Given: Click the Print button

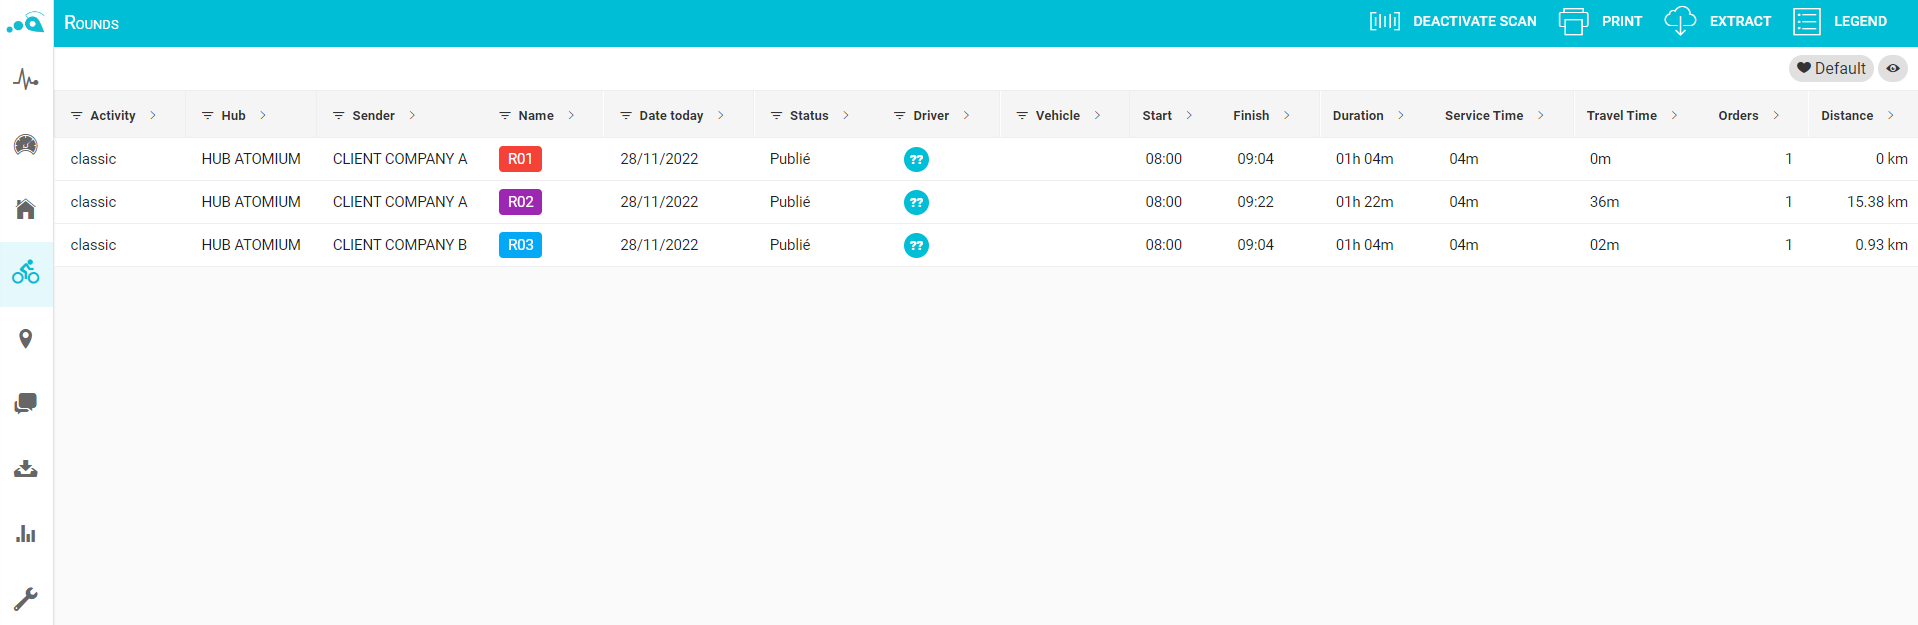Looking at the screenshot, I should click(x=1601, y=21).
